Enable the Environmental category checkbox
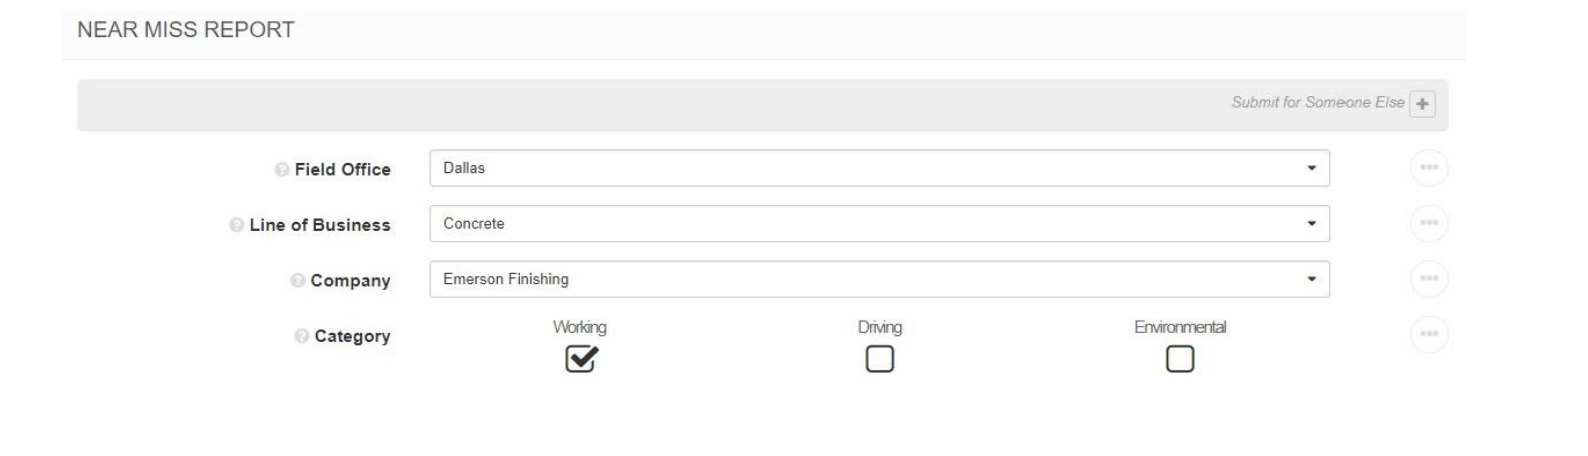This screenshot has height=456, width=1588. coord(1180,359)
